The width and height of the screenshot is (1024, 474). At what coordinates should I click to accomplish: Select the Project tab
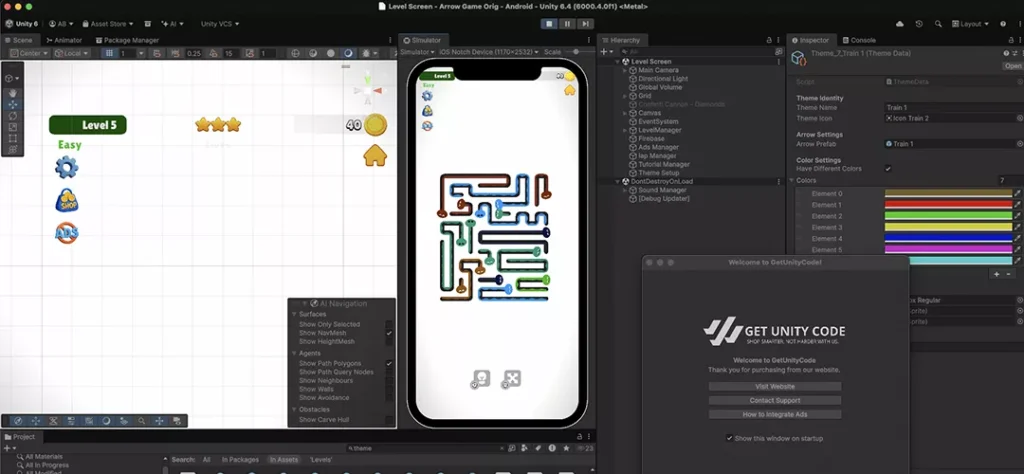pyautogui.click(x=20, y=436)
